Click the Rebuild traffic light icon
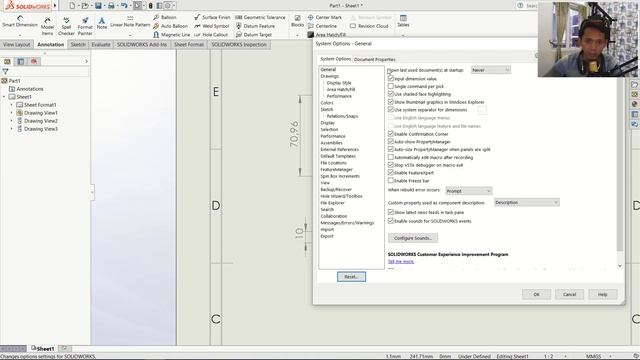The width and height of the screenshot is (640, 360). (x=150, y=6)
